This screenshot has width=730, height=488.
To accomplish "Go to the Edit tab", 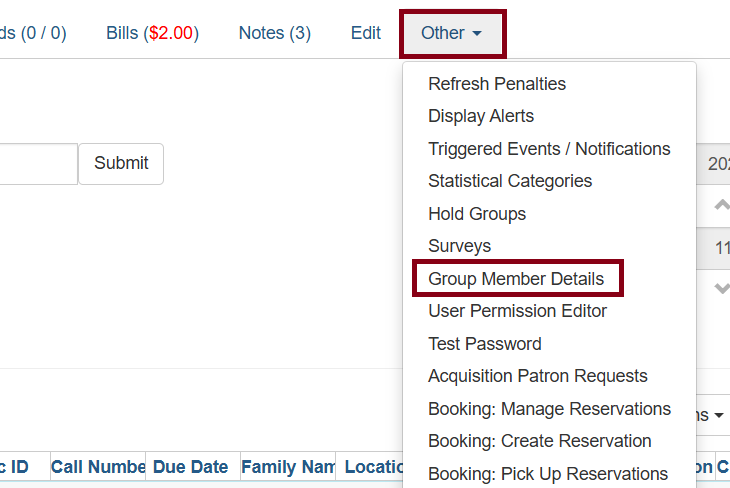I will click(366, 33).
